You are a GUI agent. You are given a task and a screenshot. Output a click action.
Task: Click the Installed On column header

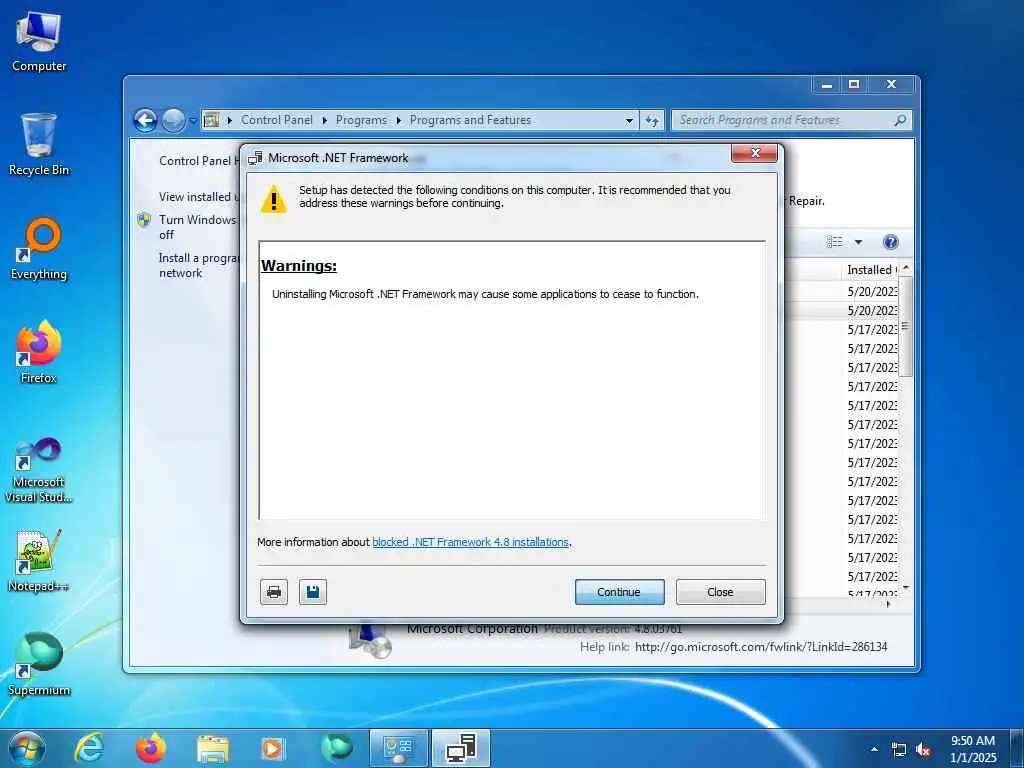pos(871,270)
